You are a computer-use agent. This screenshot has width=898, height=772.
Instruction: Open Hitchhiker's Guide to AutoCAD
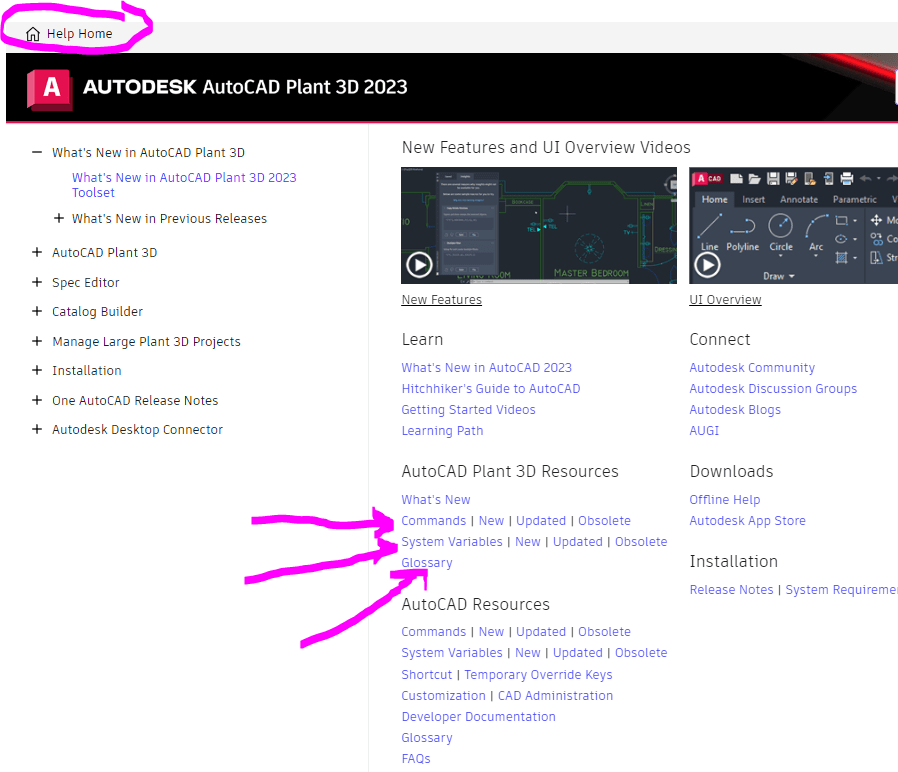[x=491, y=389]
